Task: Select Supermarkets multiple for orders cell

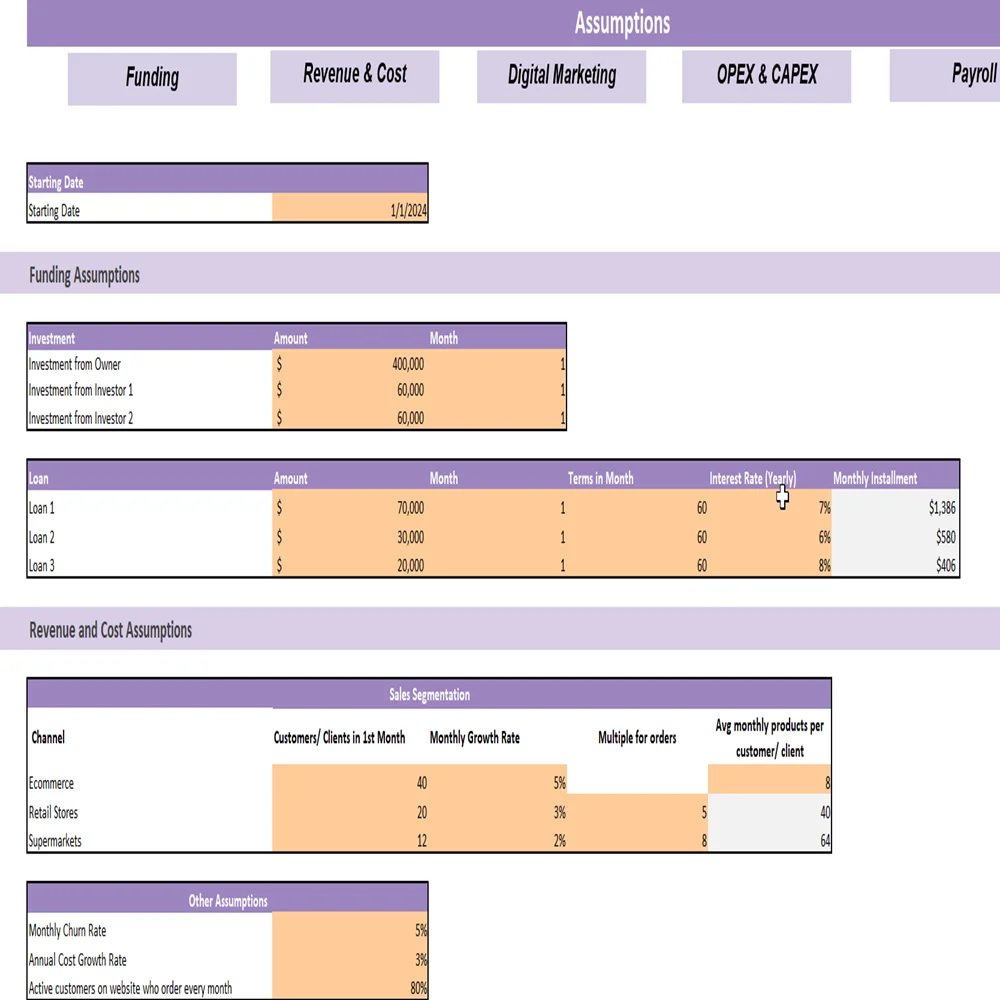Action: click(x=638, y=841)
